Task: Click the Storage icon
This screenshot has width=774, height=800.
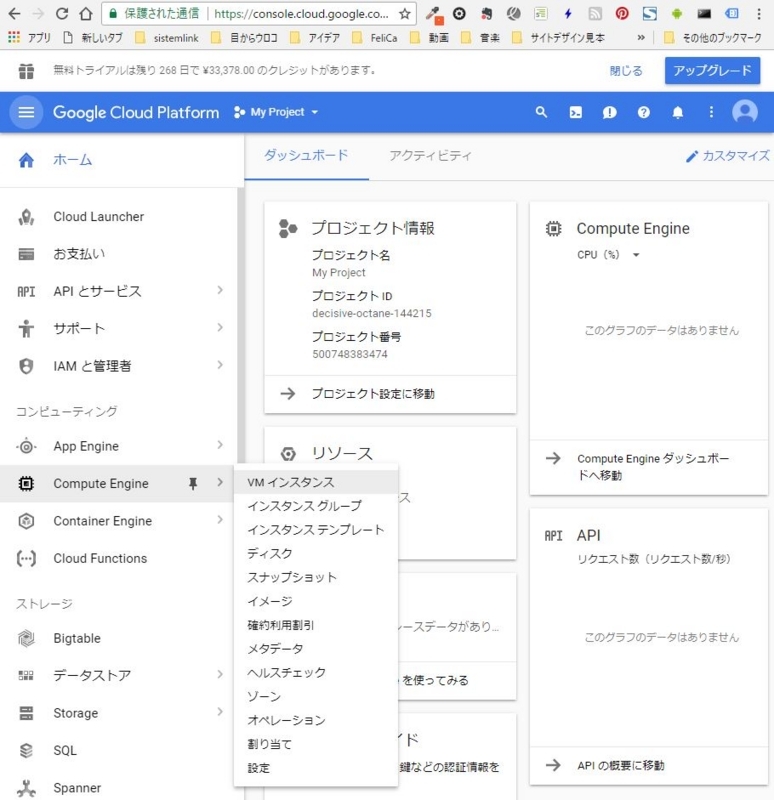Action: (26, 713)
